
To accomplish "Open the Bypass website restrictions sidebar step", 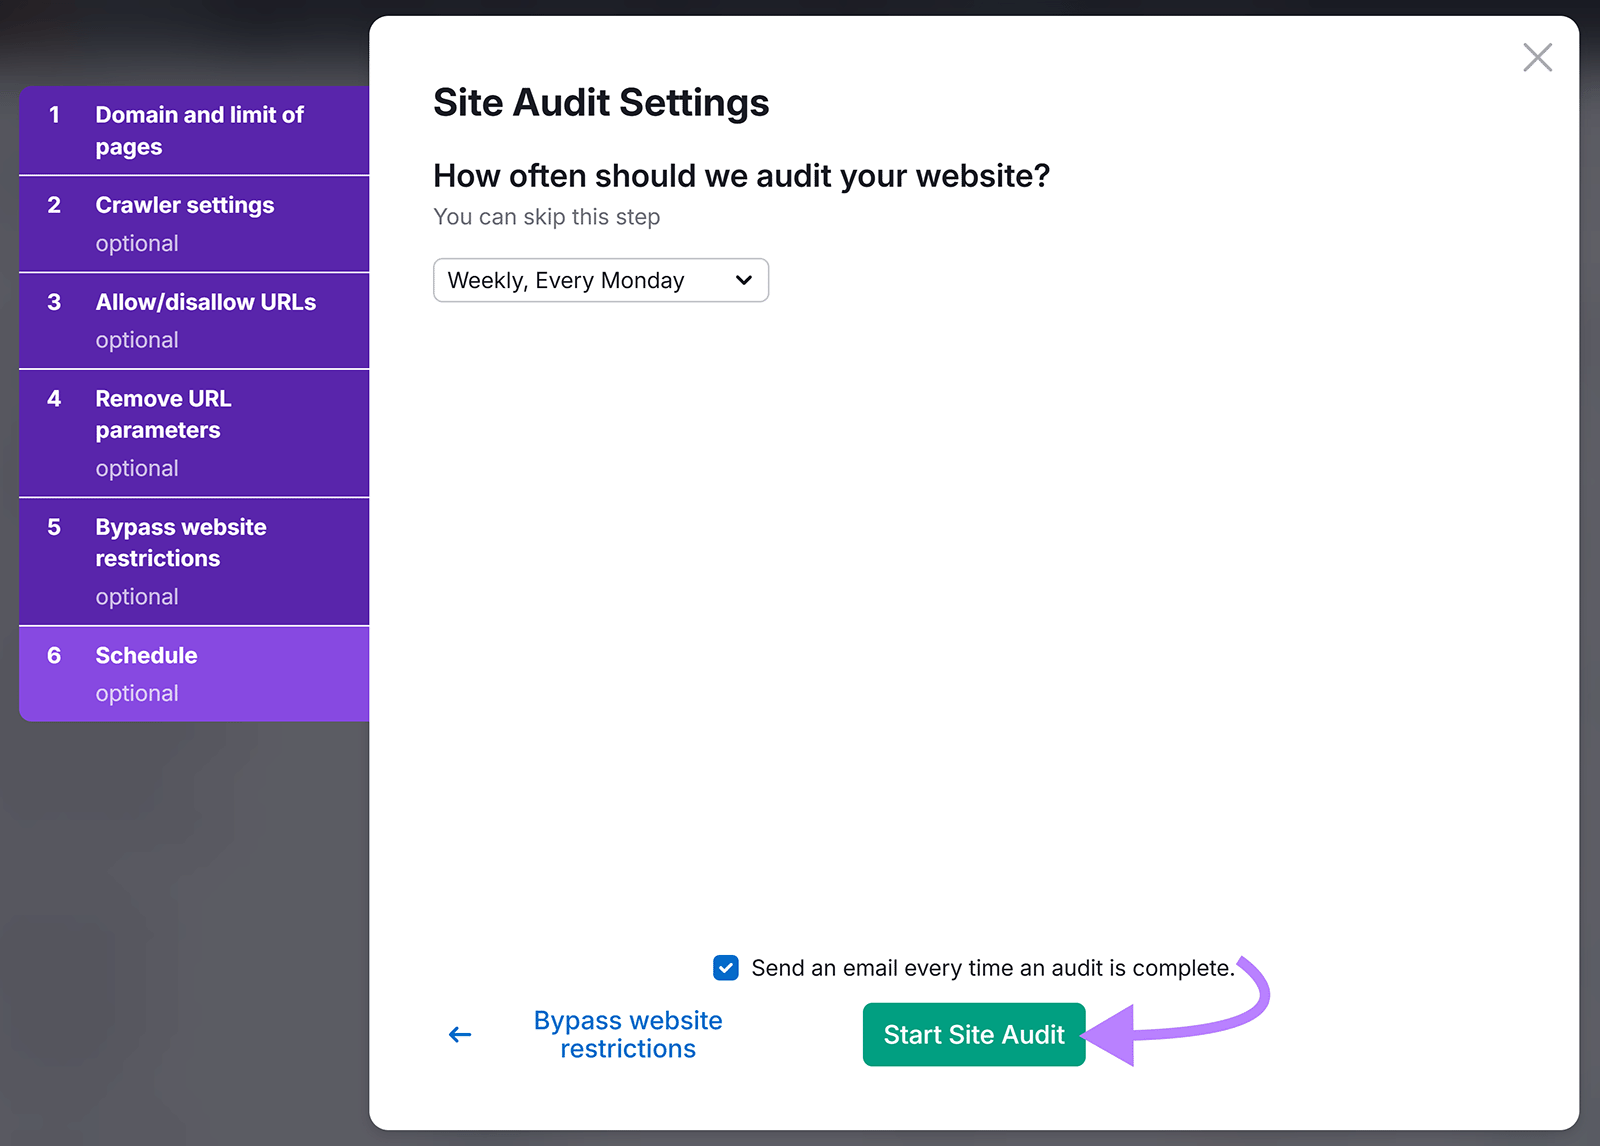I will [x=194, y=560].
